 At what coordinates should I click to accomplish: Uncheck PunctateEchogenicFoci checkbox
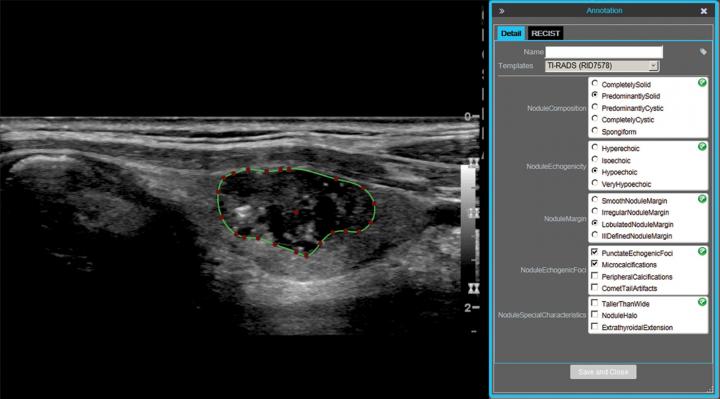click(x=595, y=252)
